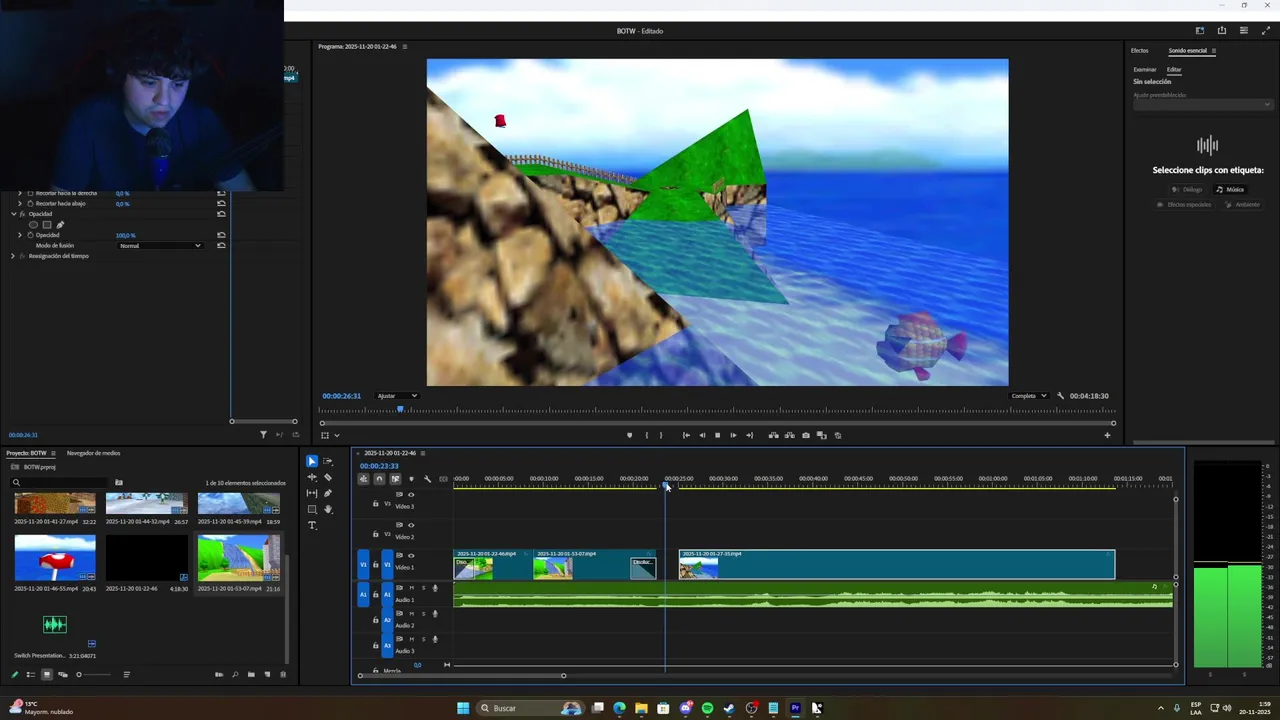
Task: Open the button editor plus icon
Action: [x=1107, y=435]
